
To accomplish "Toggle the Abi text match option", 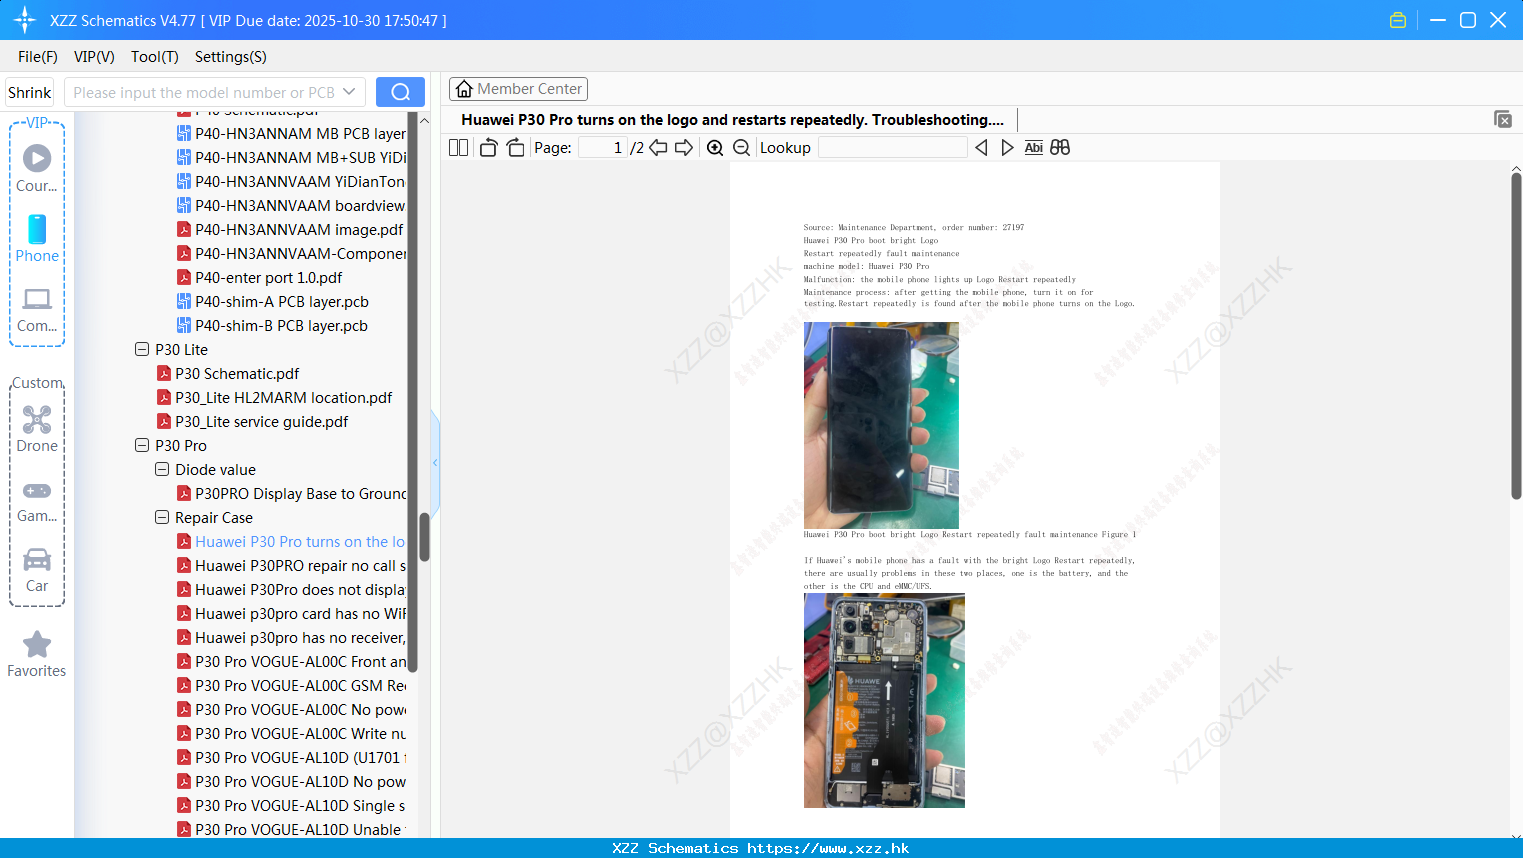I will [1033, 148].
